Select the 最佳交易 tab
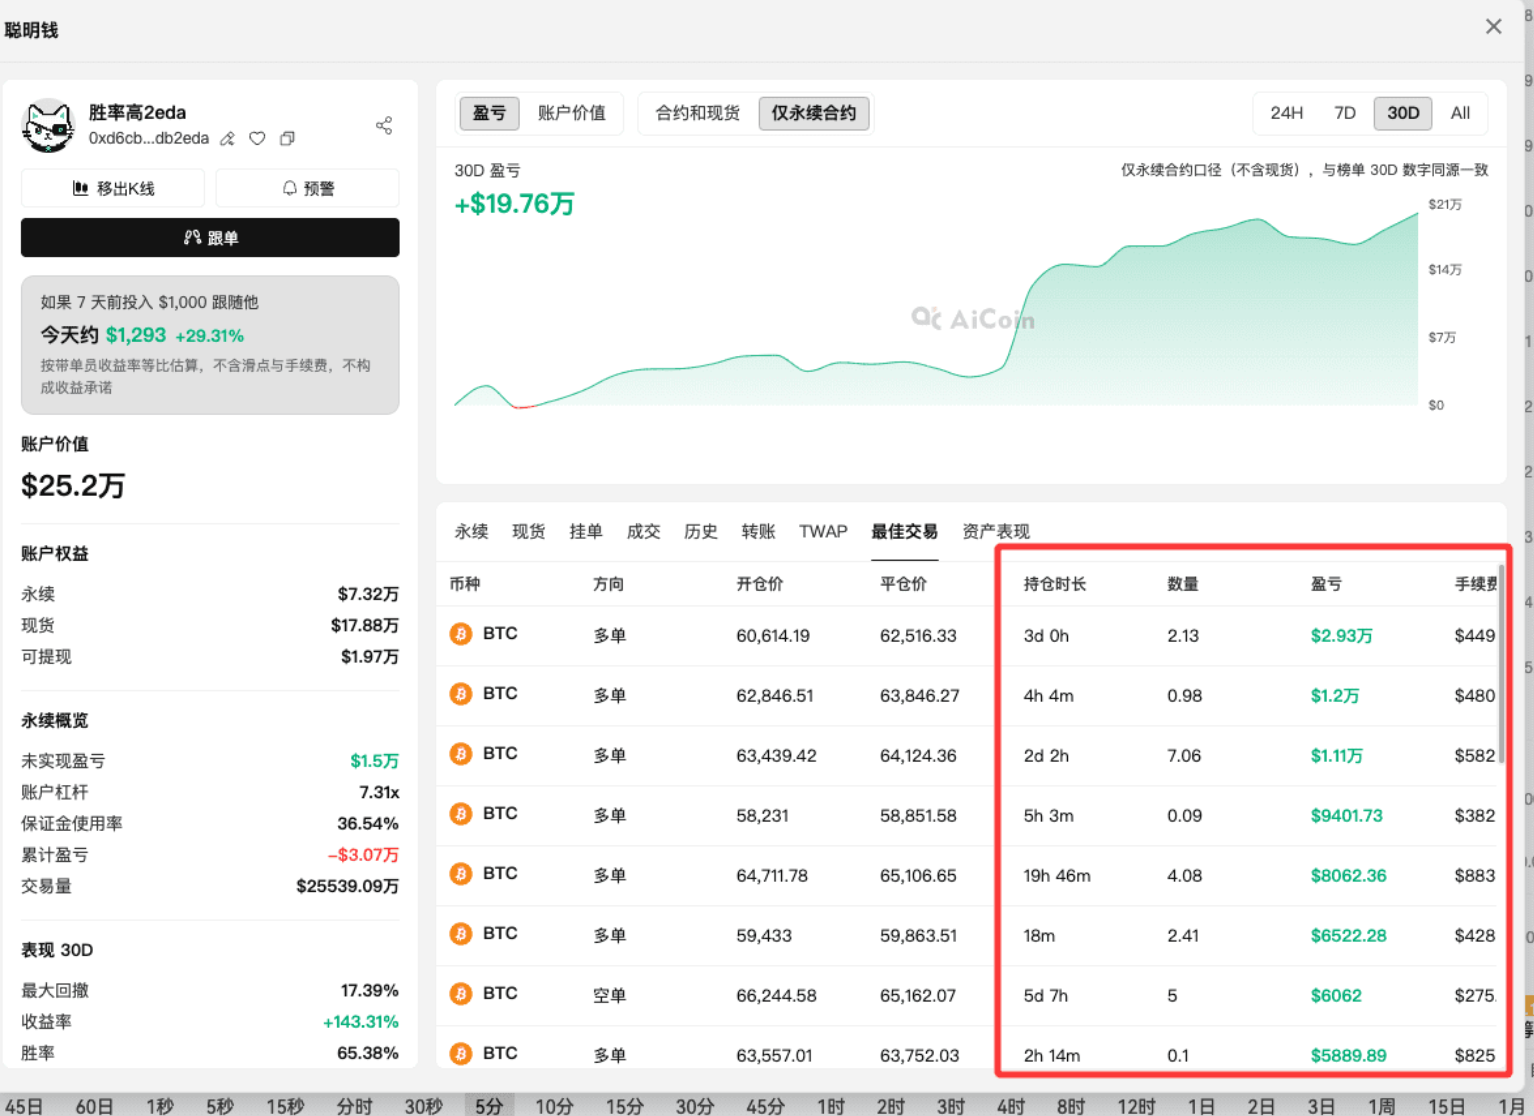Screen dimensions: 1534x1116 pos(904,531)
